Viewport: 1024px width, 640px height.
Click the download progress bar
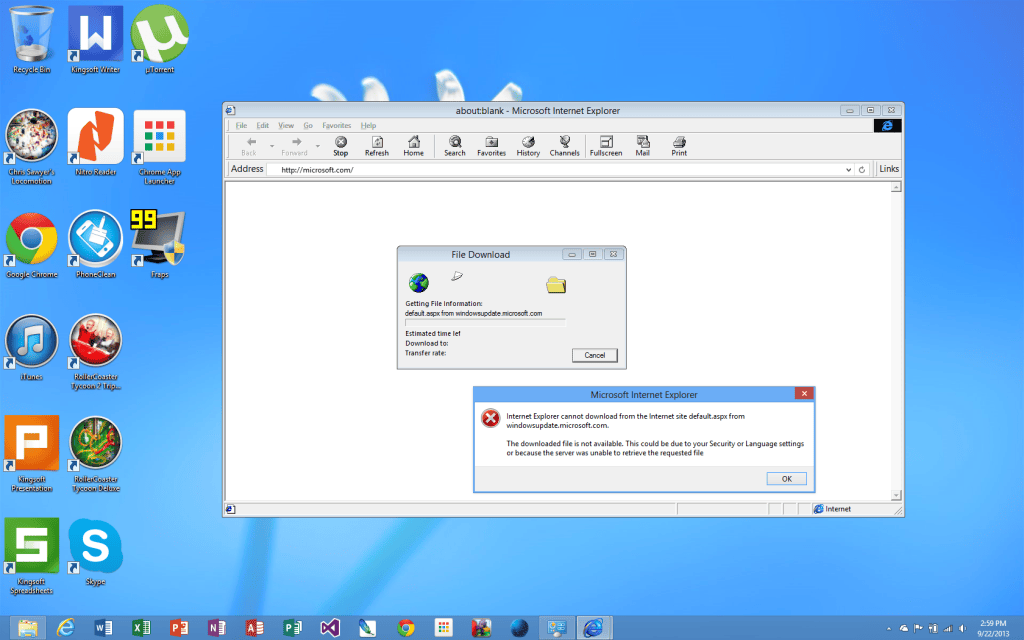pos(485,322)
